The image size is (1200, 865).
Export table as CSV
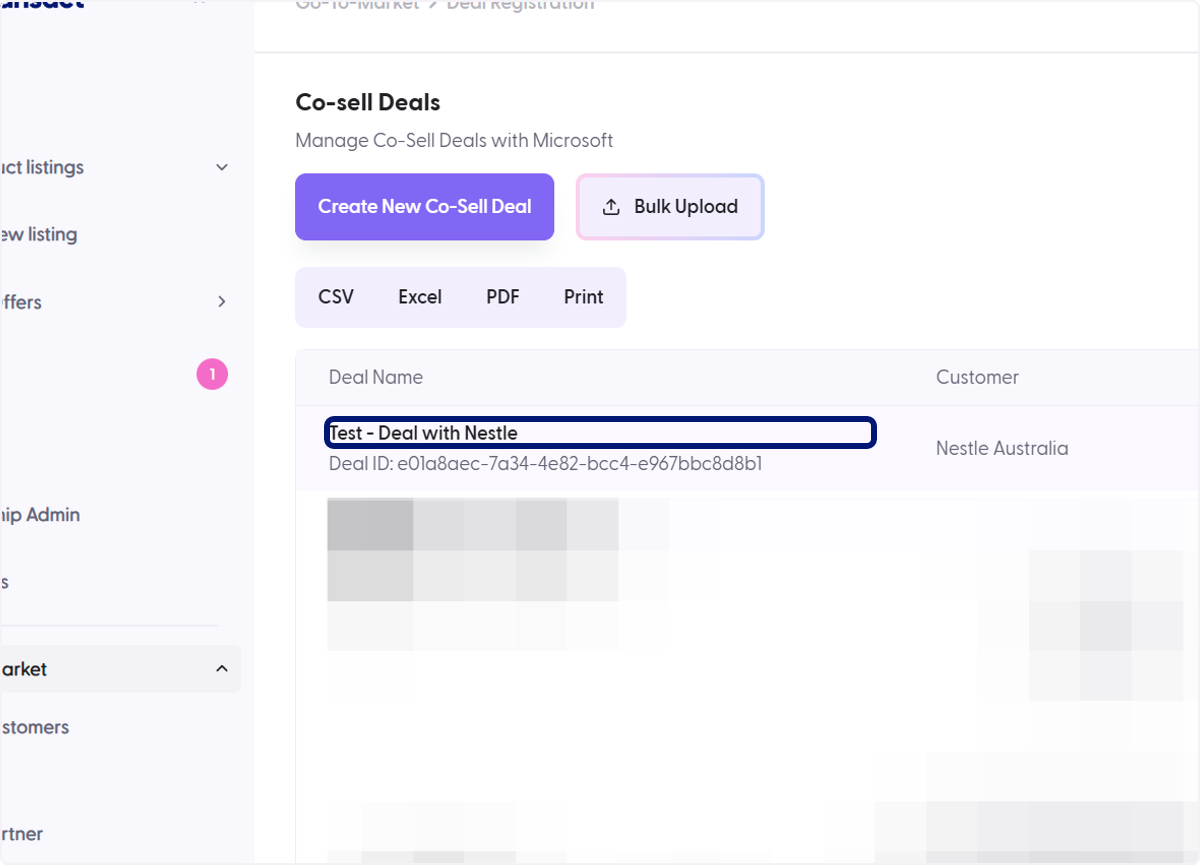(x=336, y=297)
